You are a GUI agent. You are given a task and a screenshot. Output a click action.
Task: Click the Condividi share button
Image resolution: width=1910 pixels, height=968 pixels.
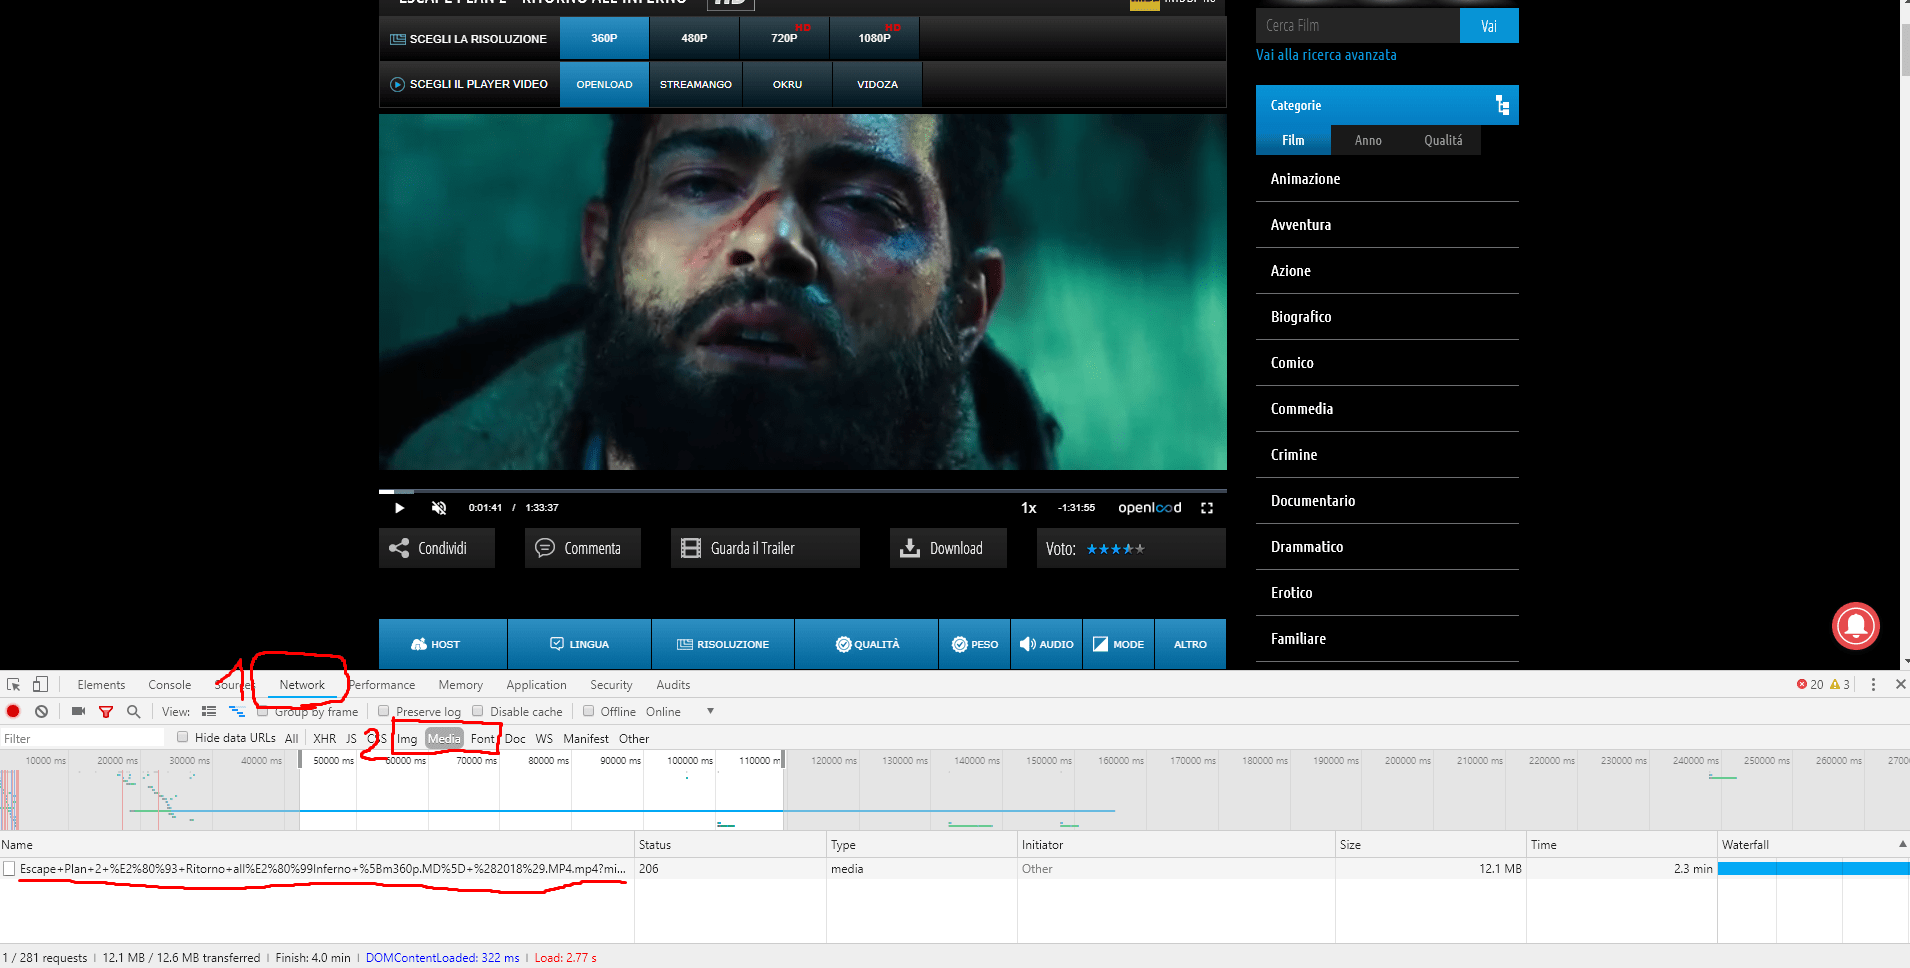coord(436,548)
